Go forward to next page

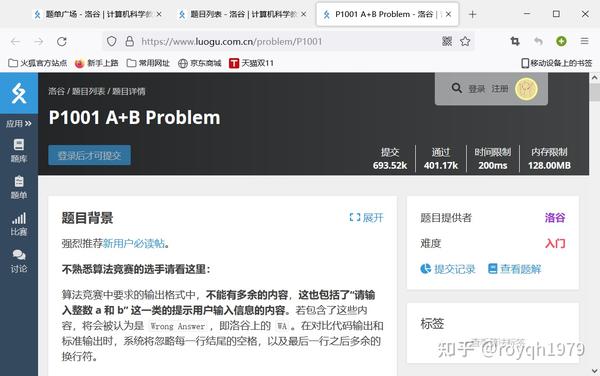39,41
